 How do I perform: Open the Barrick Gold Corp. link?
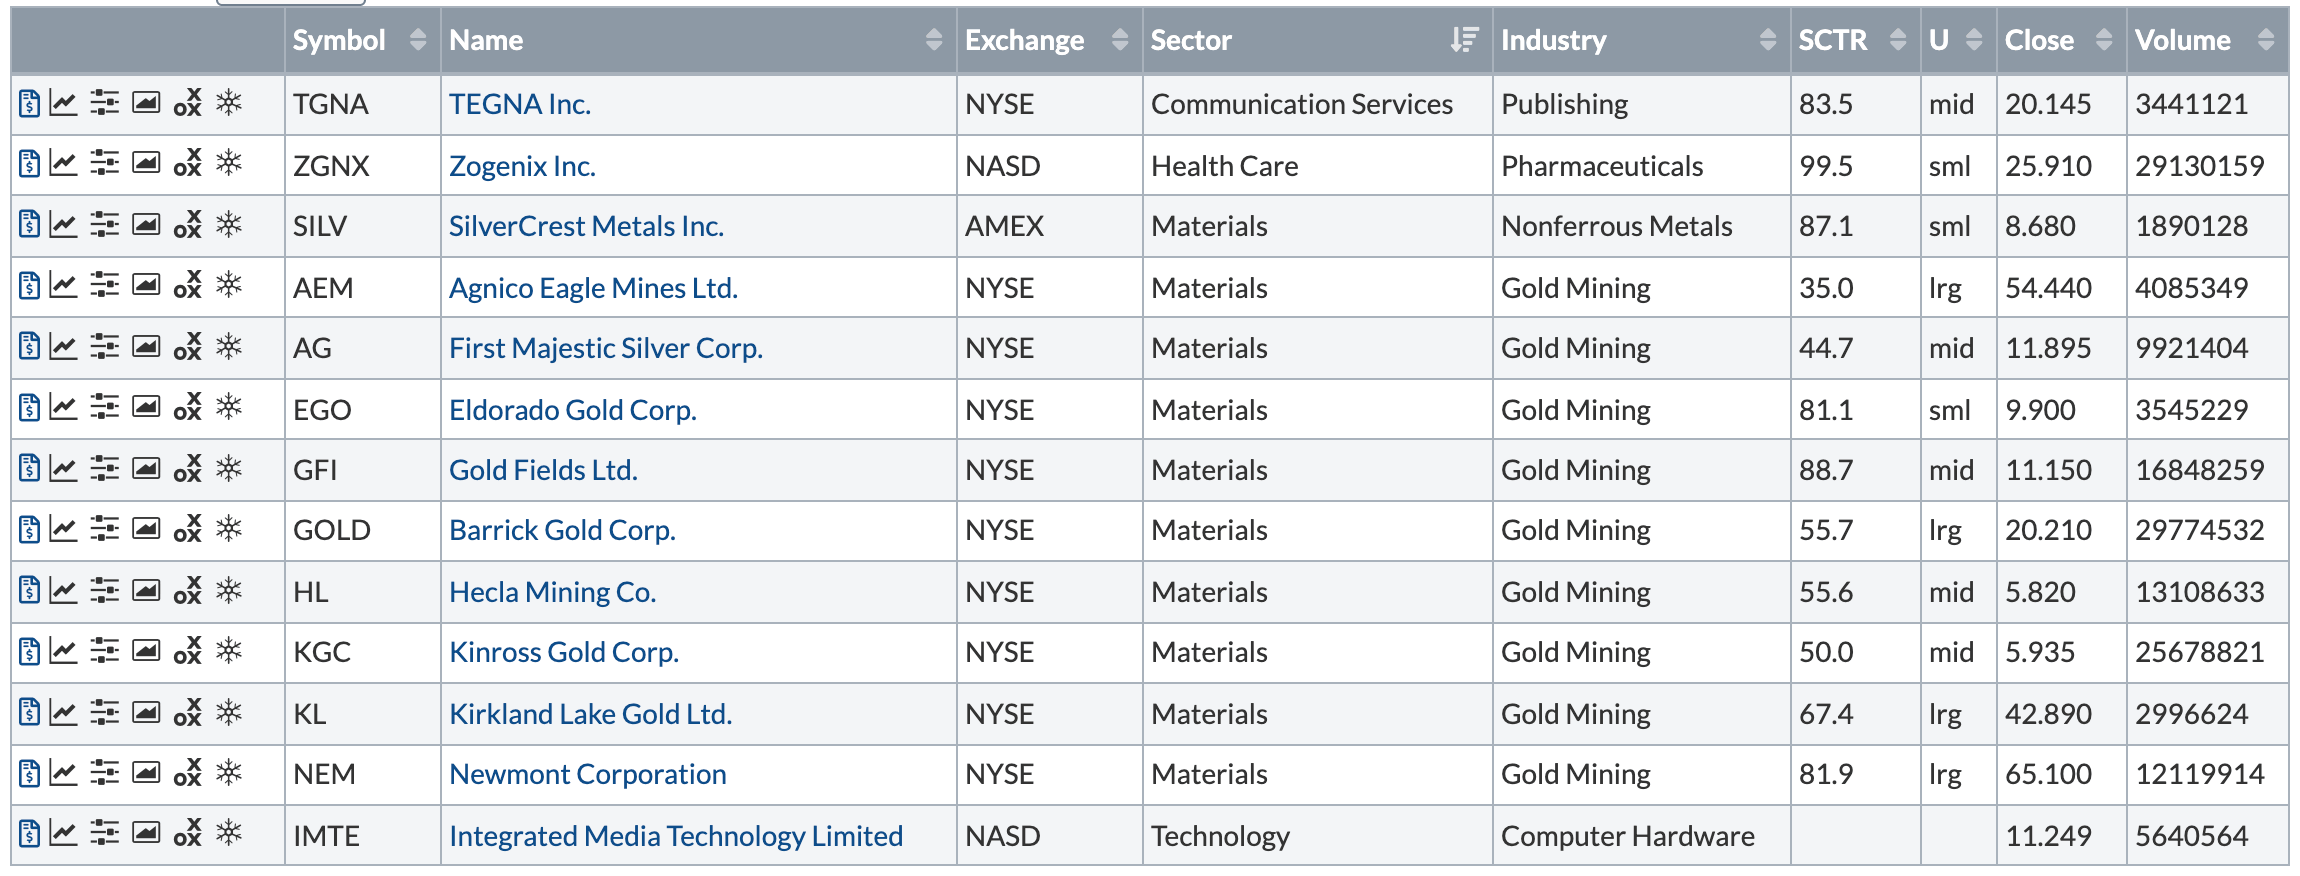[x=562, y=530]
